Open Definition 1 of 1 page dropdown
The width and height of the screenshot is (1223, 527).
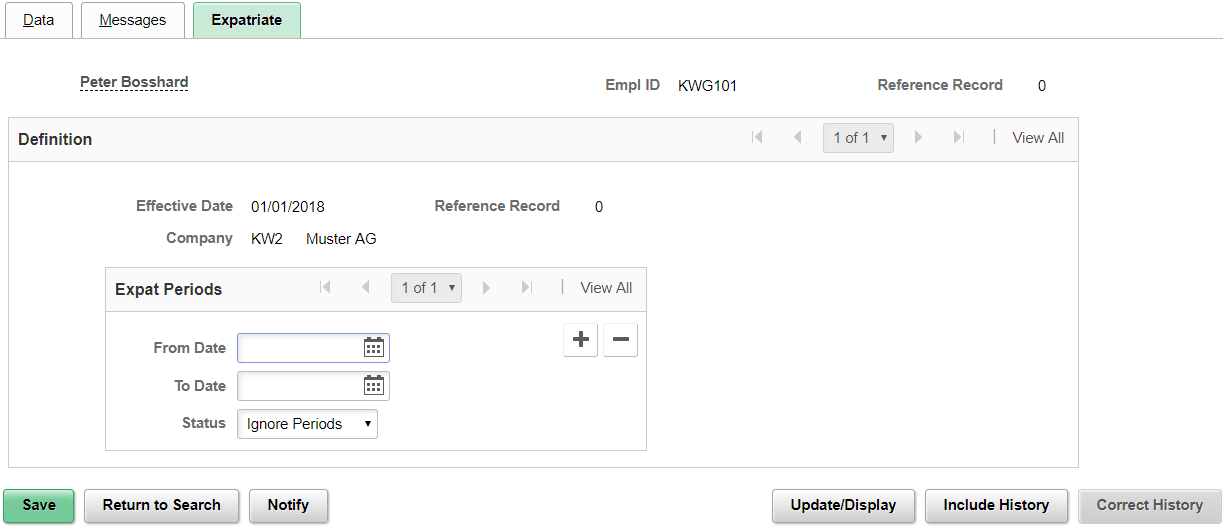858,138
